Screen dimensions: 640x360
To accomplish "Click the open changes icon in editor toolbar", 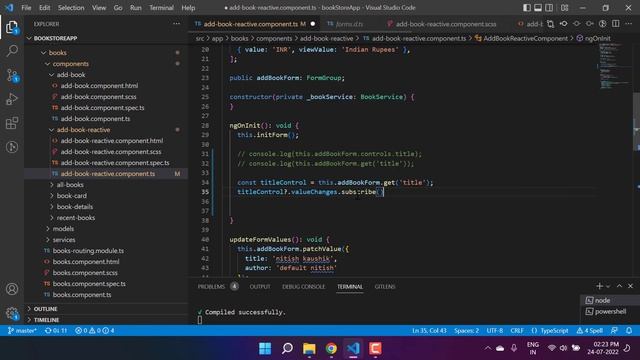I will pyautogui.click(x=550, y=24).
